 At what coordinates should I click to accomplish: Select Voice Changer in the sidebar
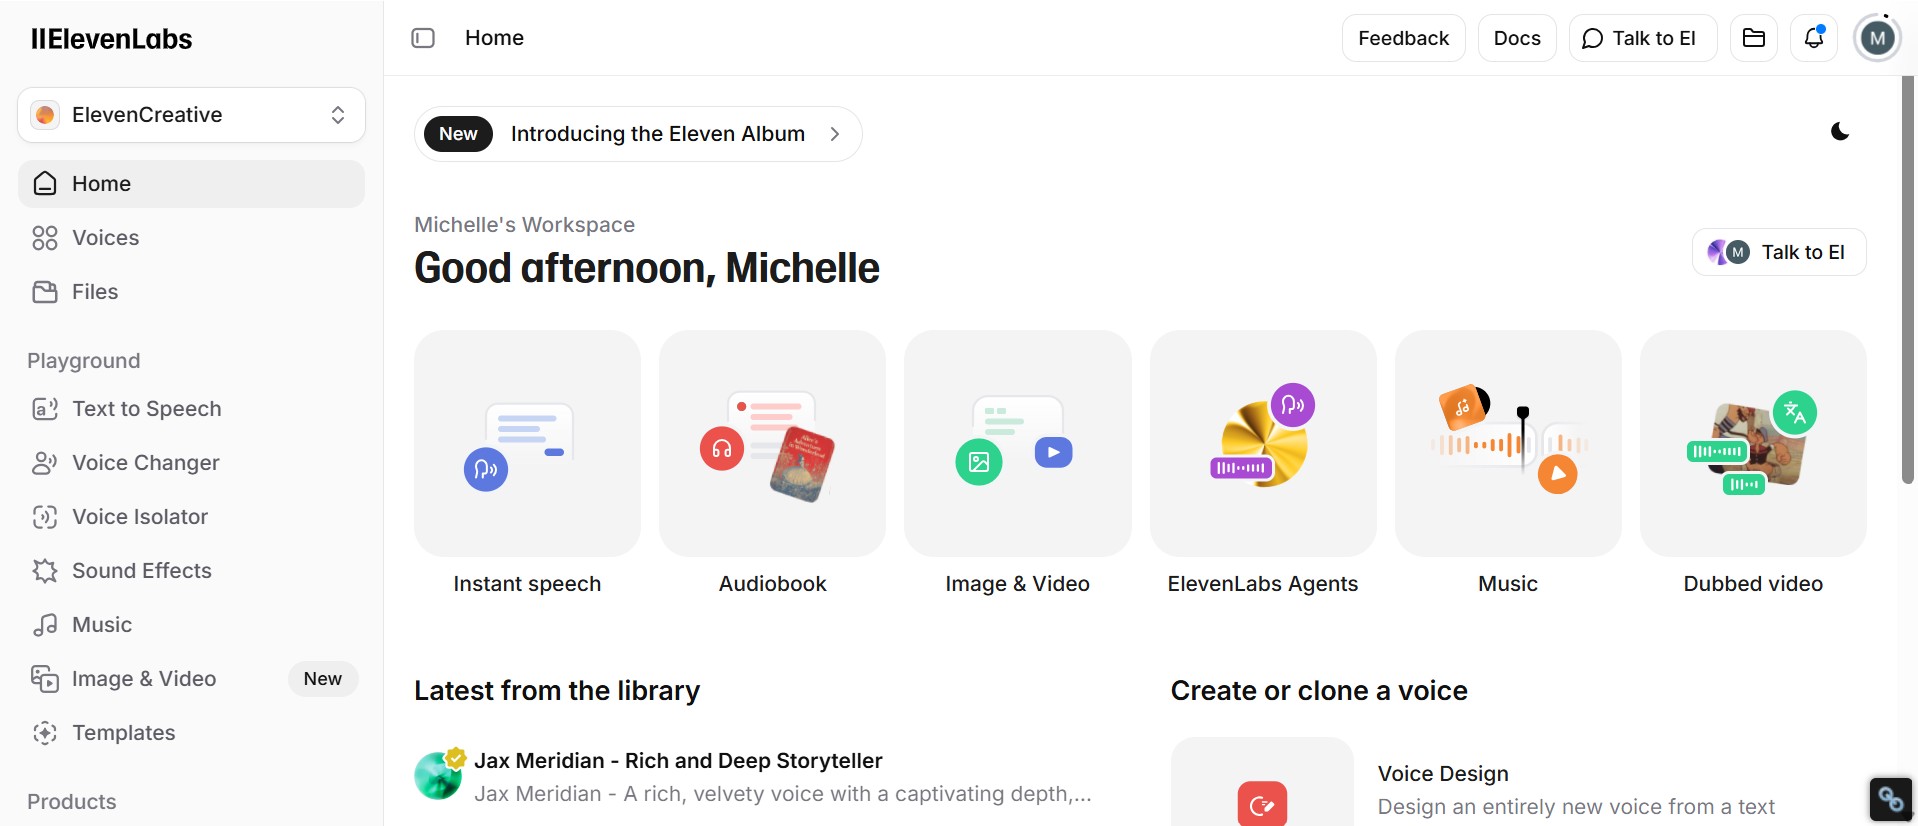(x=191, y=463)
